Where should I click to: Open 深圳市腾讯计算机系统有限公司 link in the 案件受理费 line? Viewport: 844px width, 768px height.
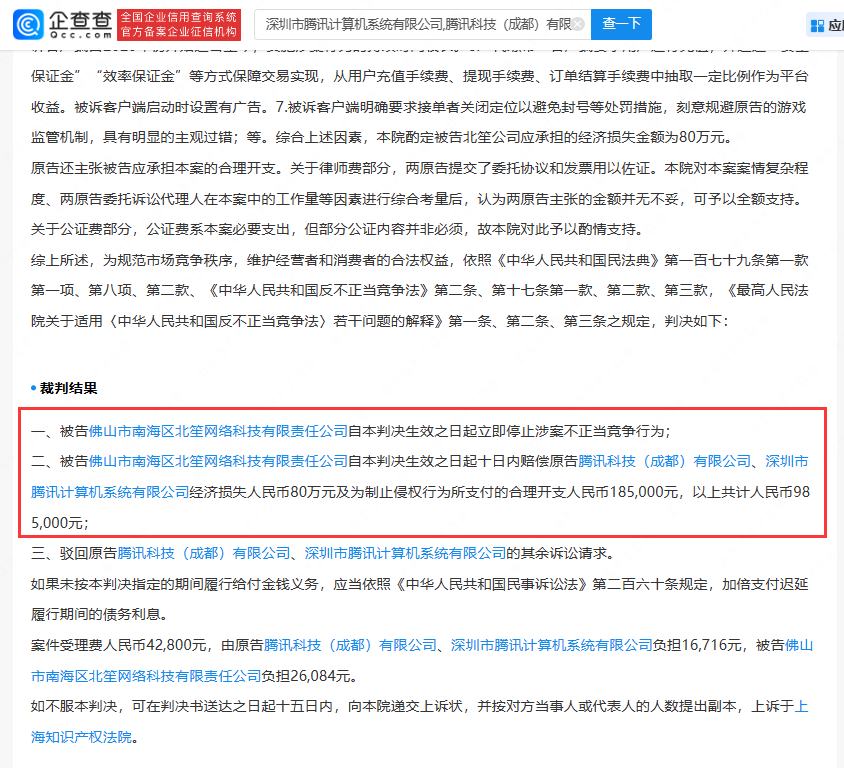coord(551,645)
